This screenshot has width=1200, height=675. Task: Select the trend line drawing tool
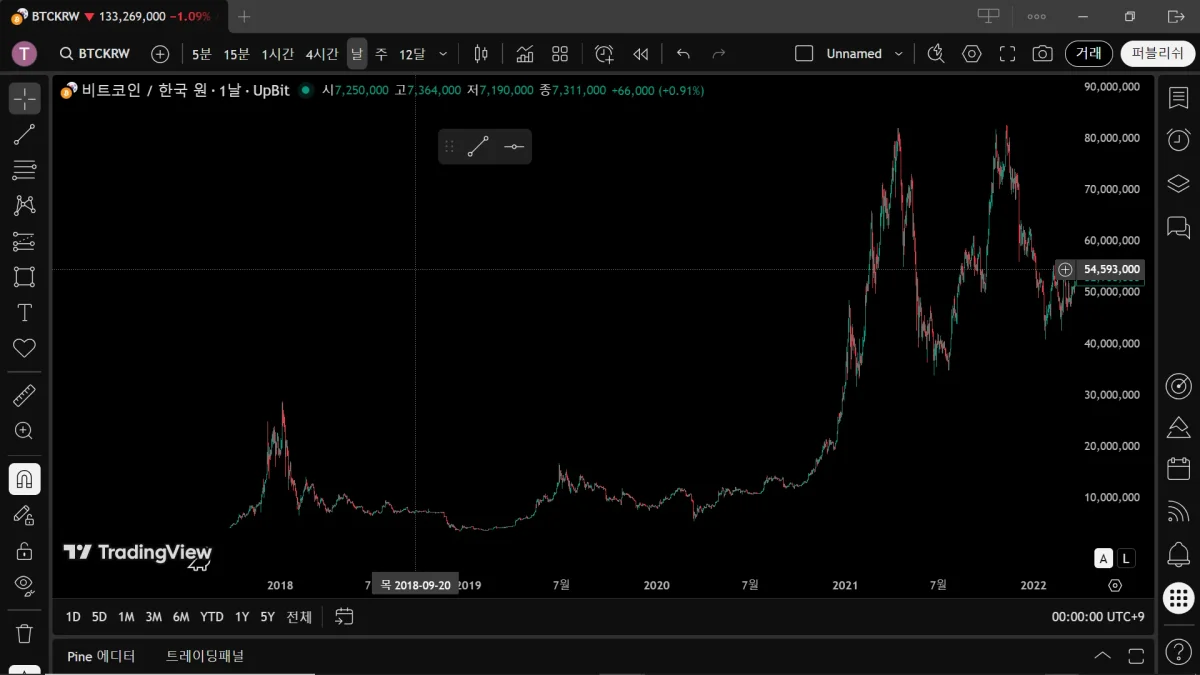click(24, 134)
